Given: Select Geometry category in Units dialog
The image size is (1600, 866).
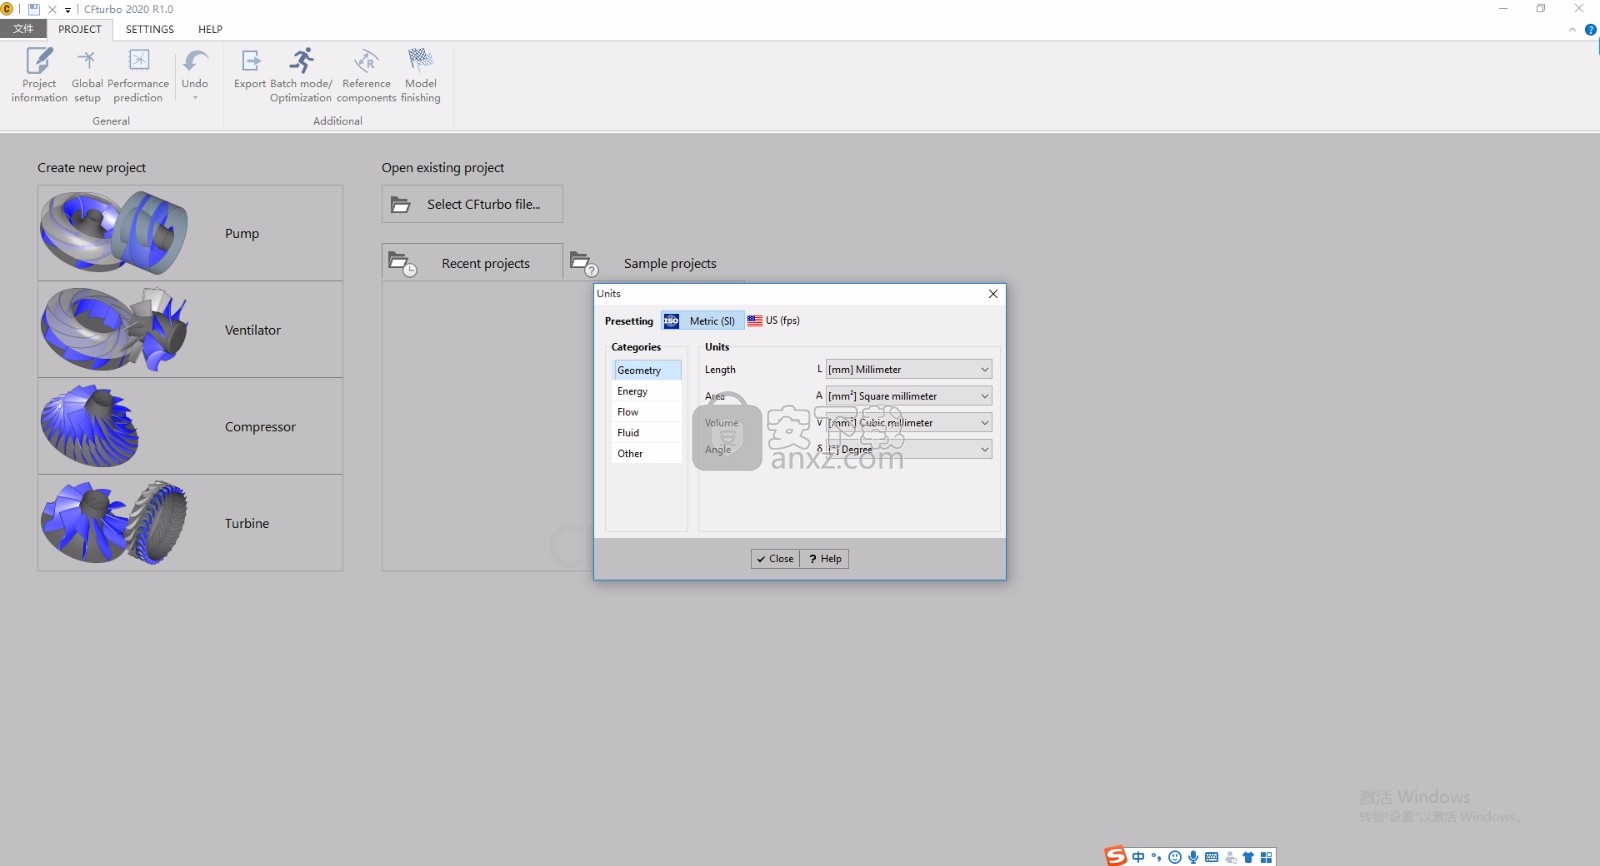Looking at the screenshot, I should (647, 370).
